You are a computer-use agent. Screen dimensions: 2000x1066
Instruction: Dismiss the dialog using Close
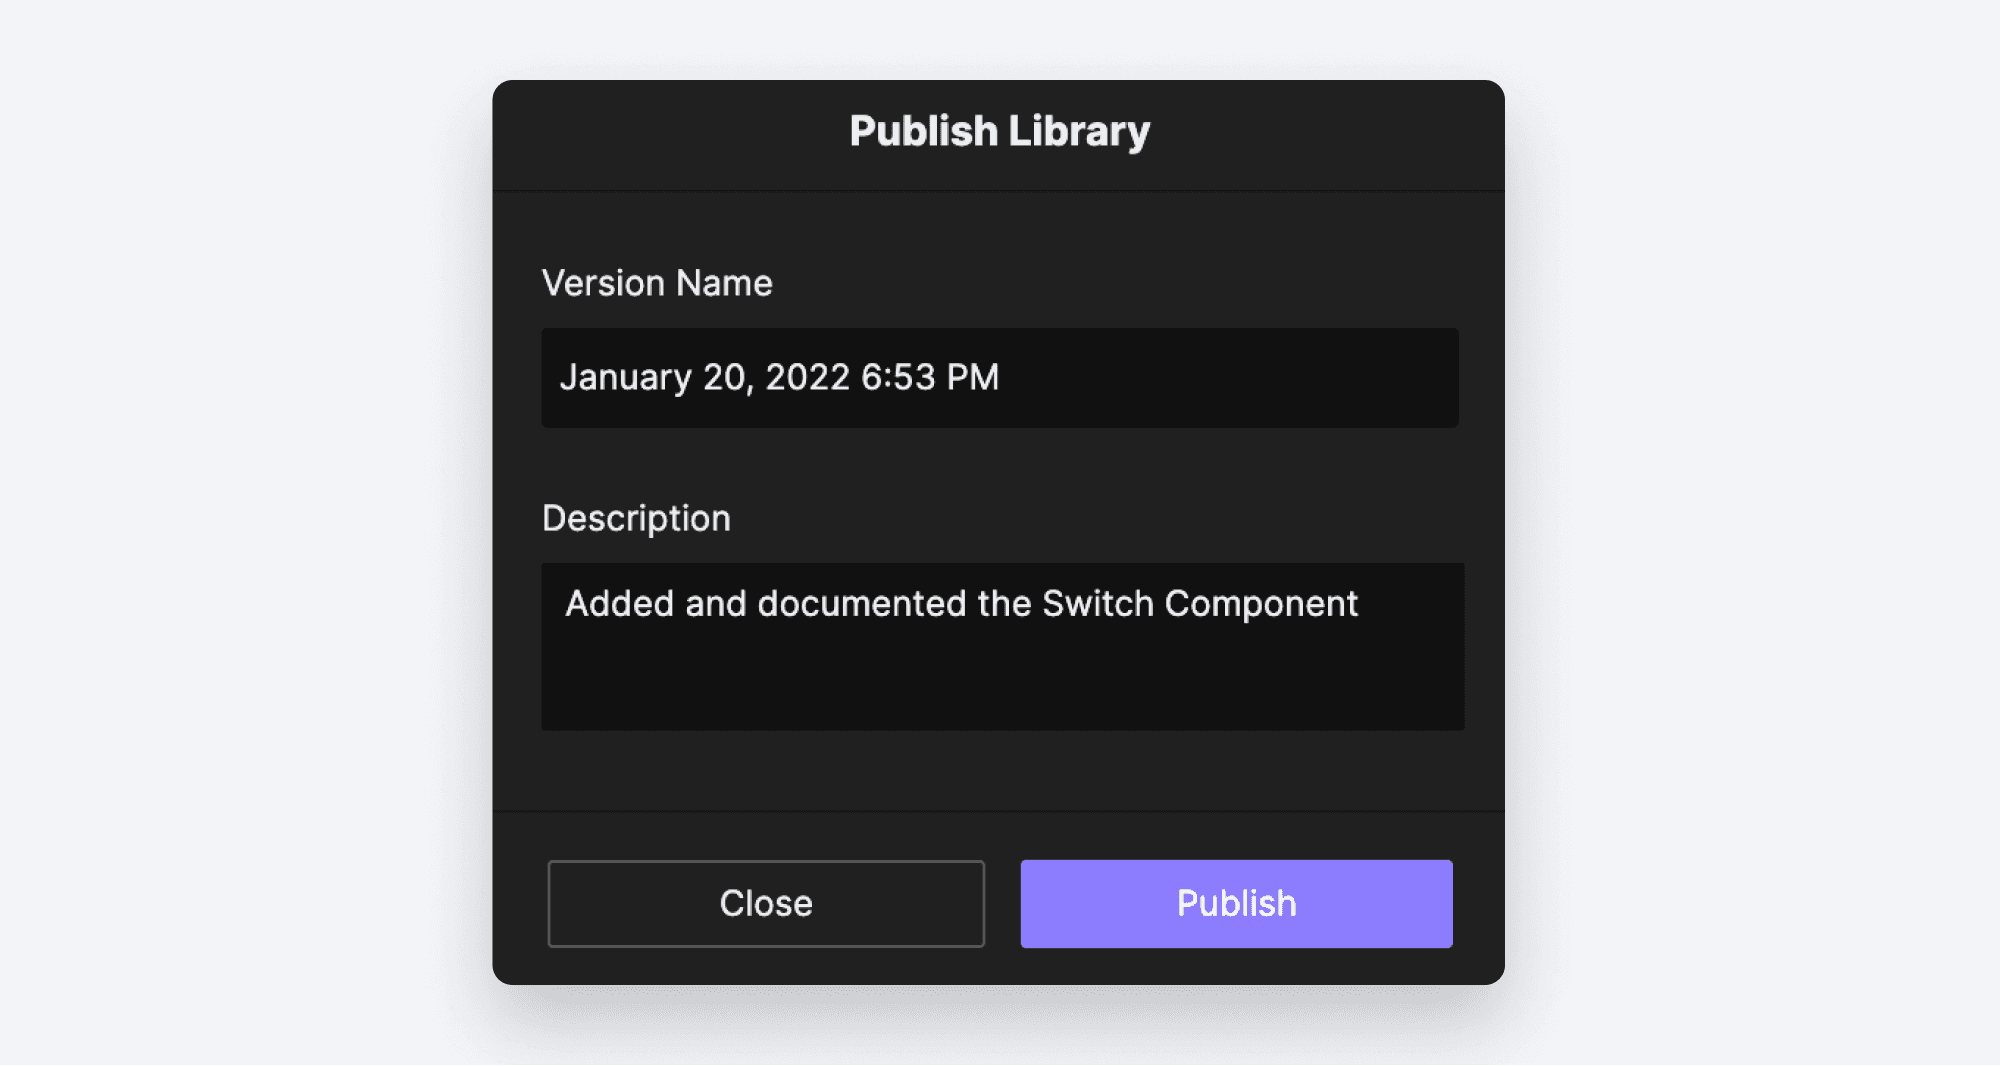[765, 903]
